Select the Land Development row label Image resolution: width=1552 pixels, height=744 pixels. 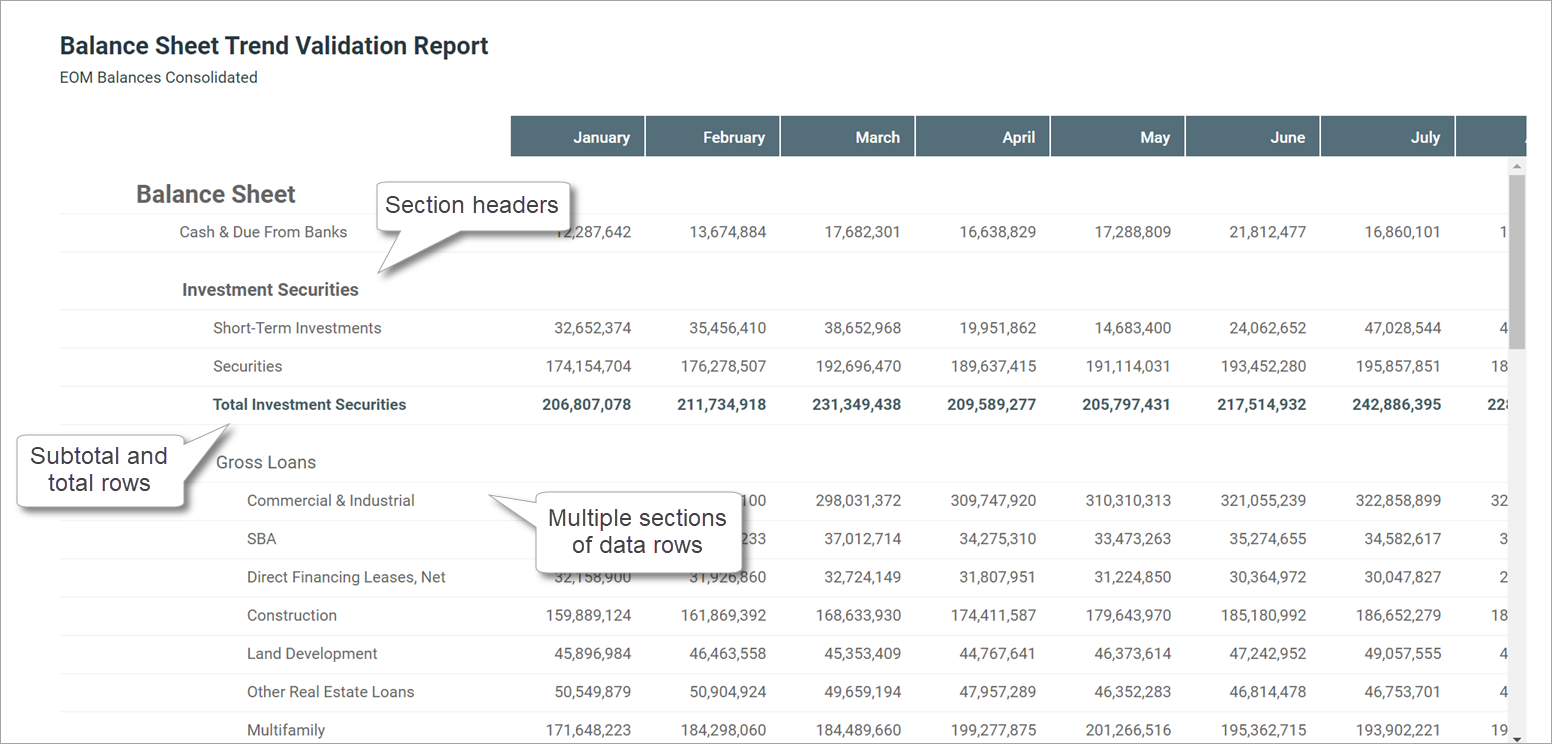(x=312, y=654)
